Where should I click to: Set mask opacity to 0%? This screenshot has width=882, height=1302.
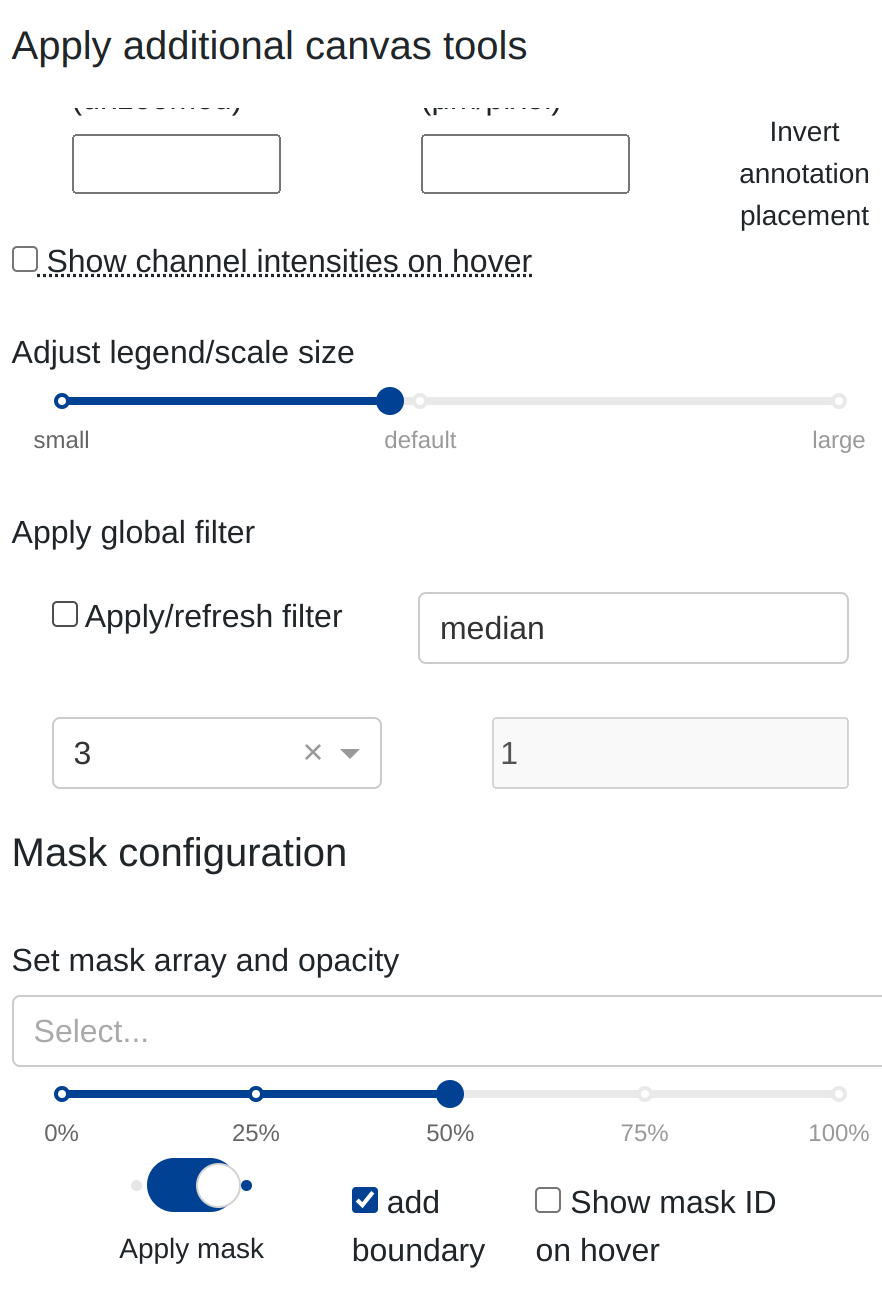62,1094
